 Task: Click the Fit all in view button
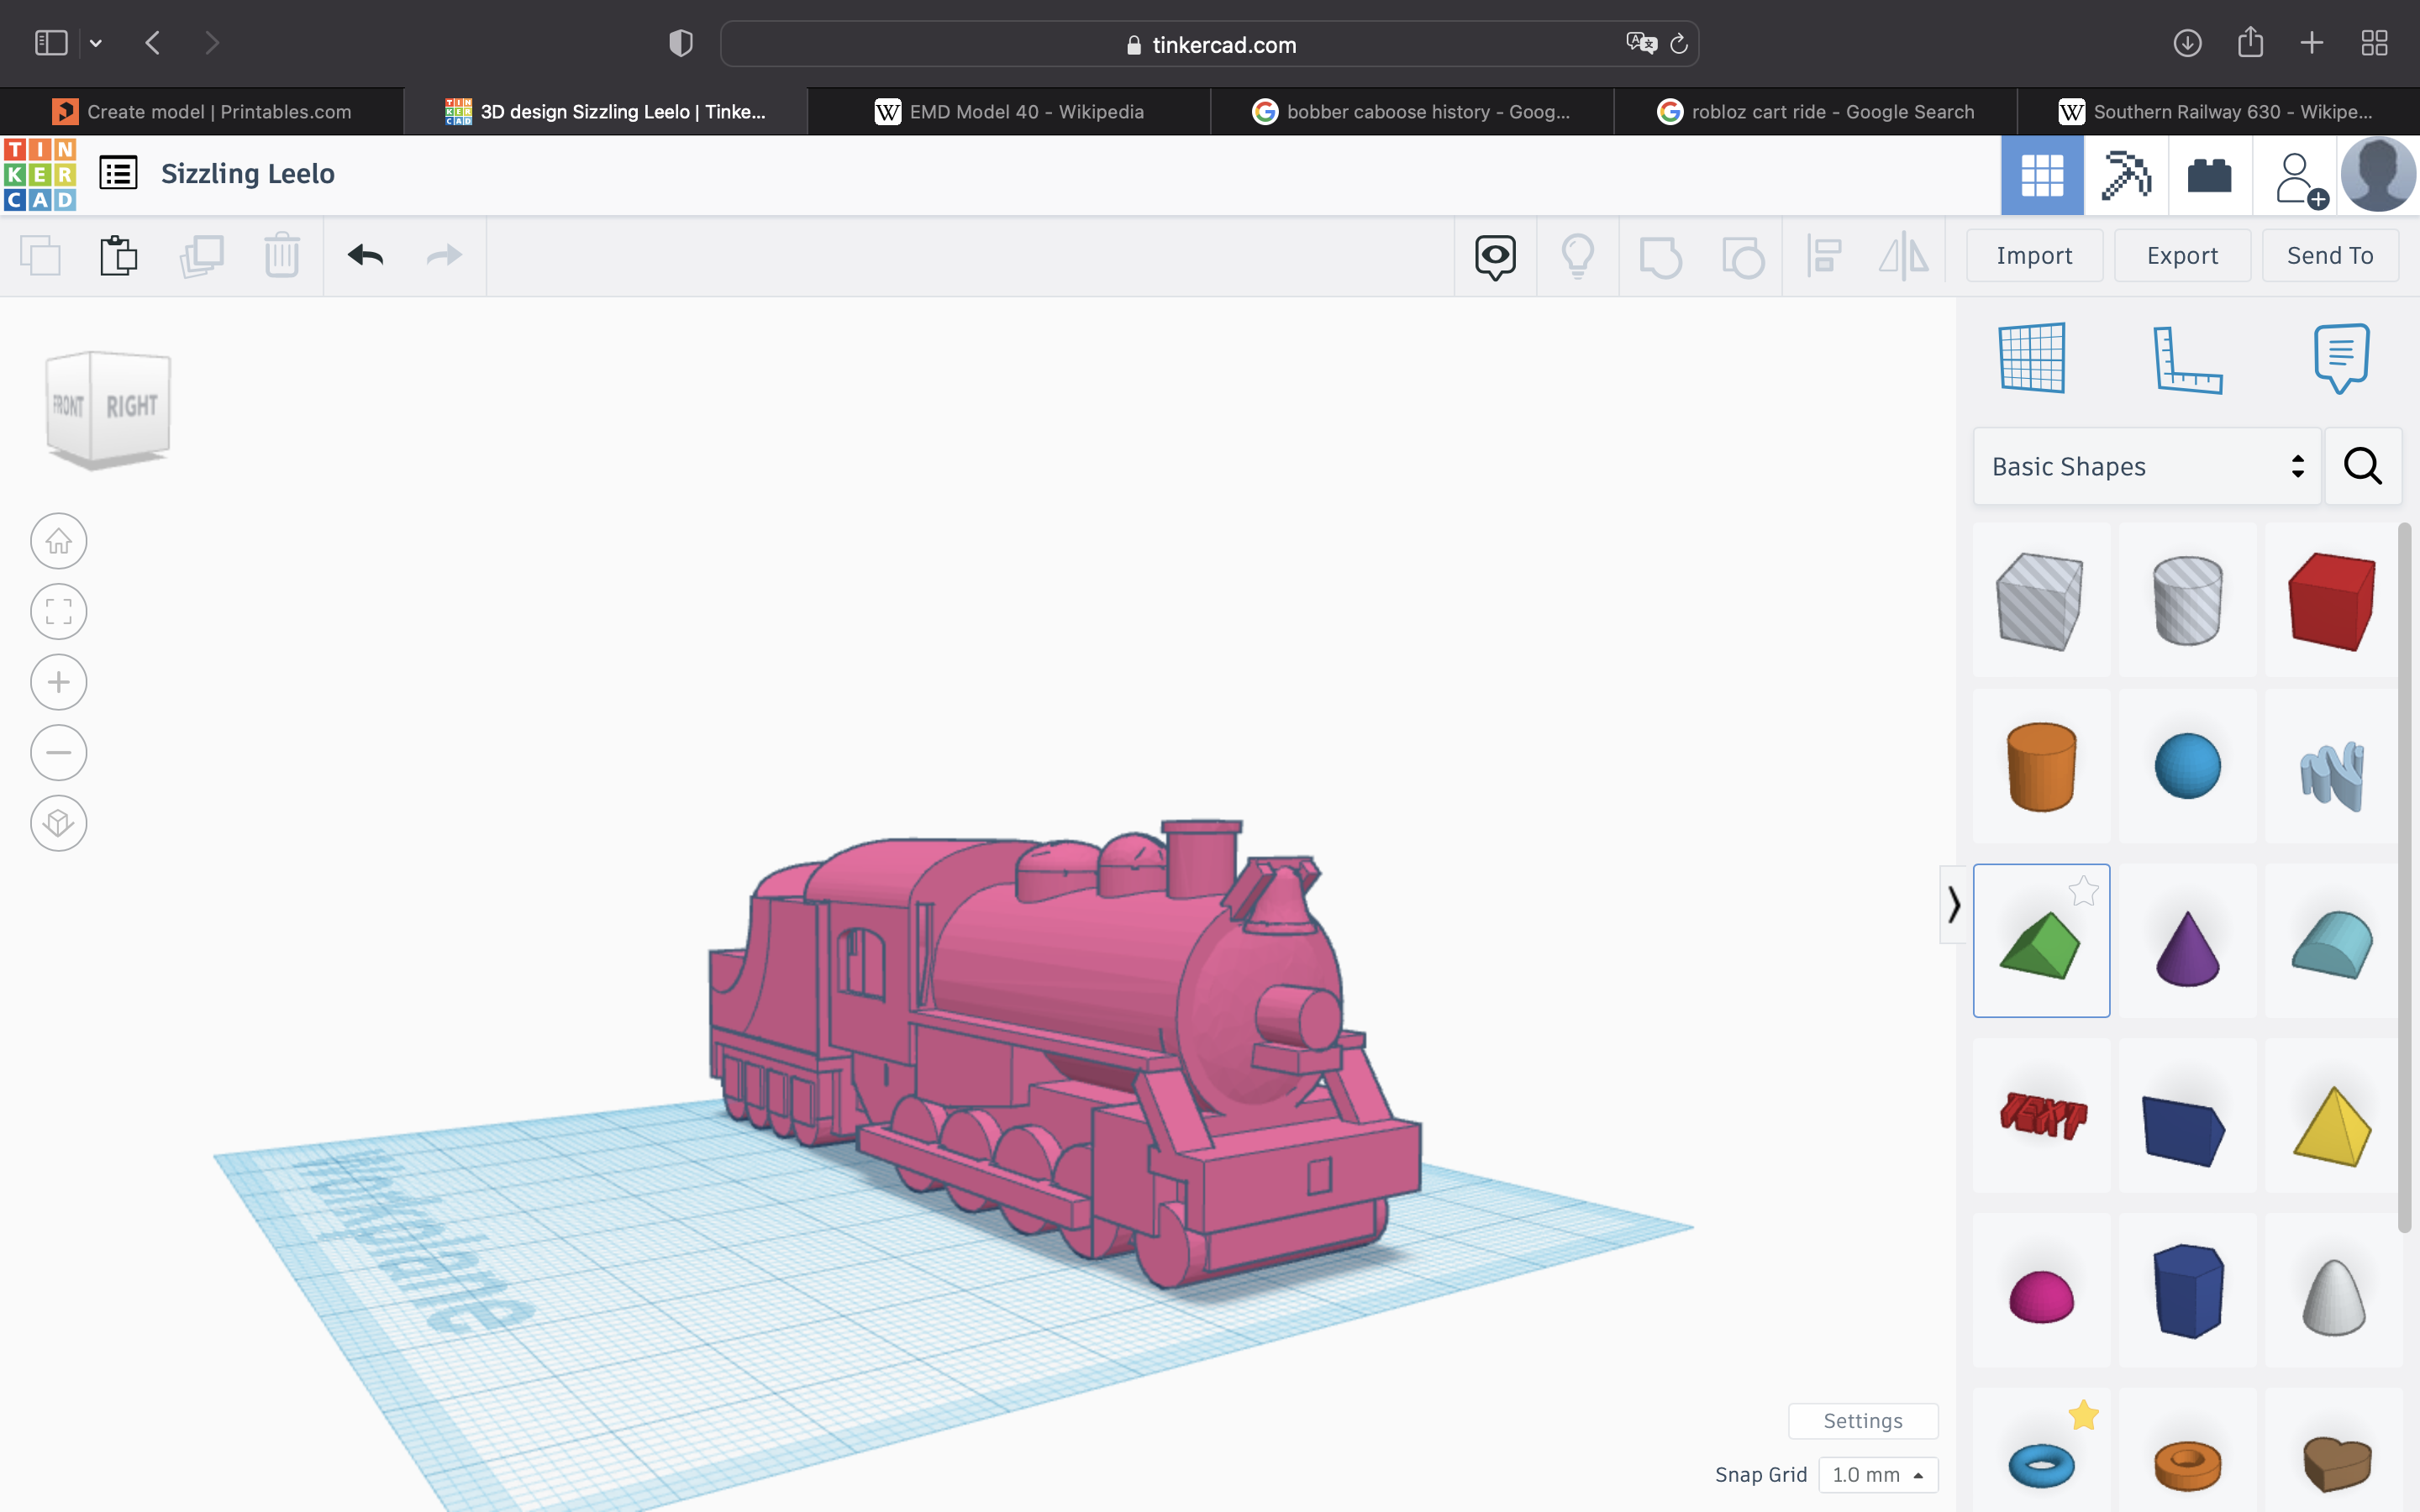[x=59, y=612]
